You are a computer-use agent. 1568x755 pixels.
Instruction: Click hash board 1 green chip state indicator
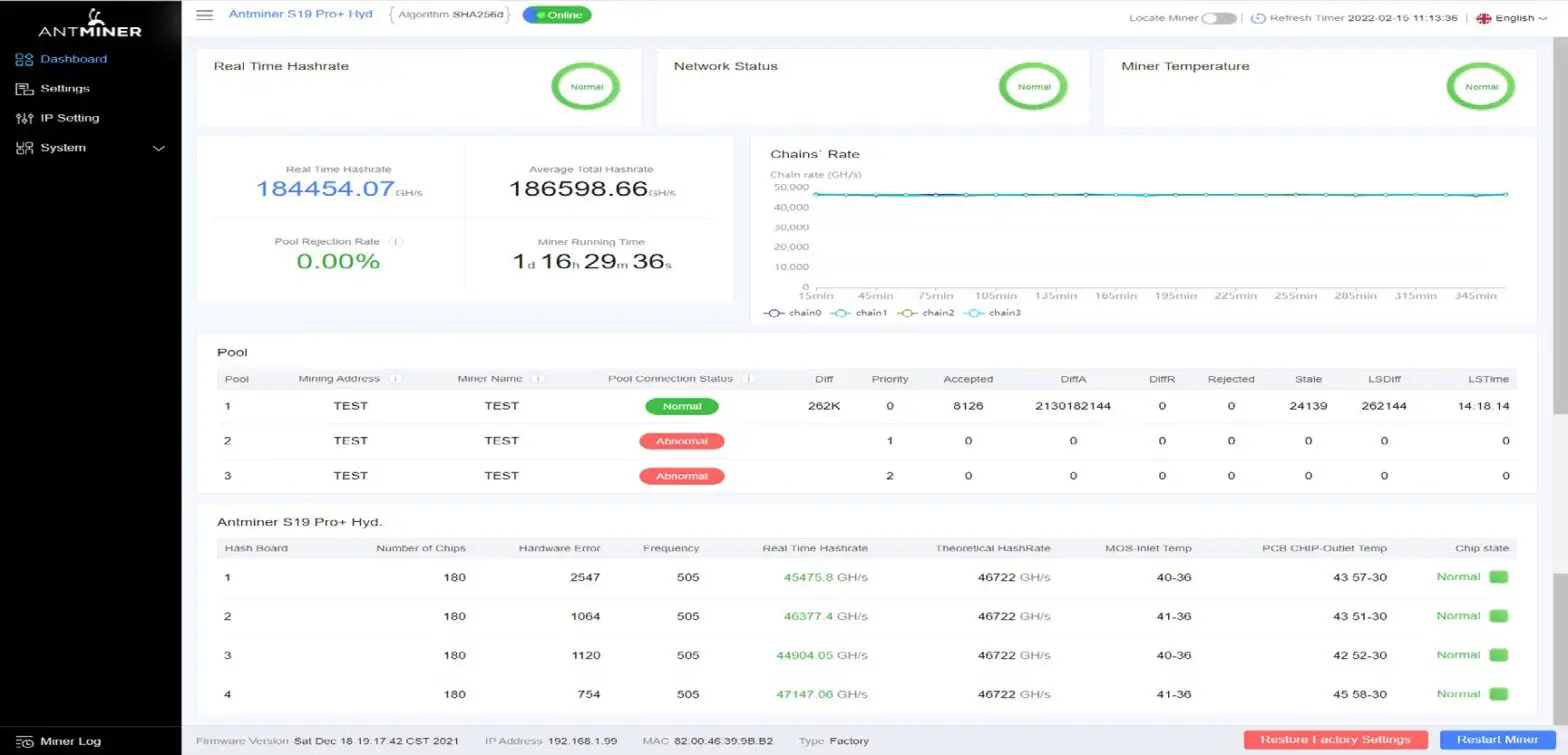point(1498,577)
